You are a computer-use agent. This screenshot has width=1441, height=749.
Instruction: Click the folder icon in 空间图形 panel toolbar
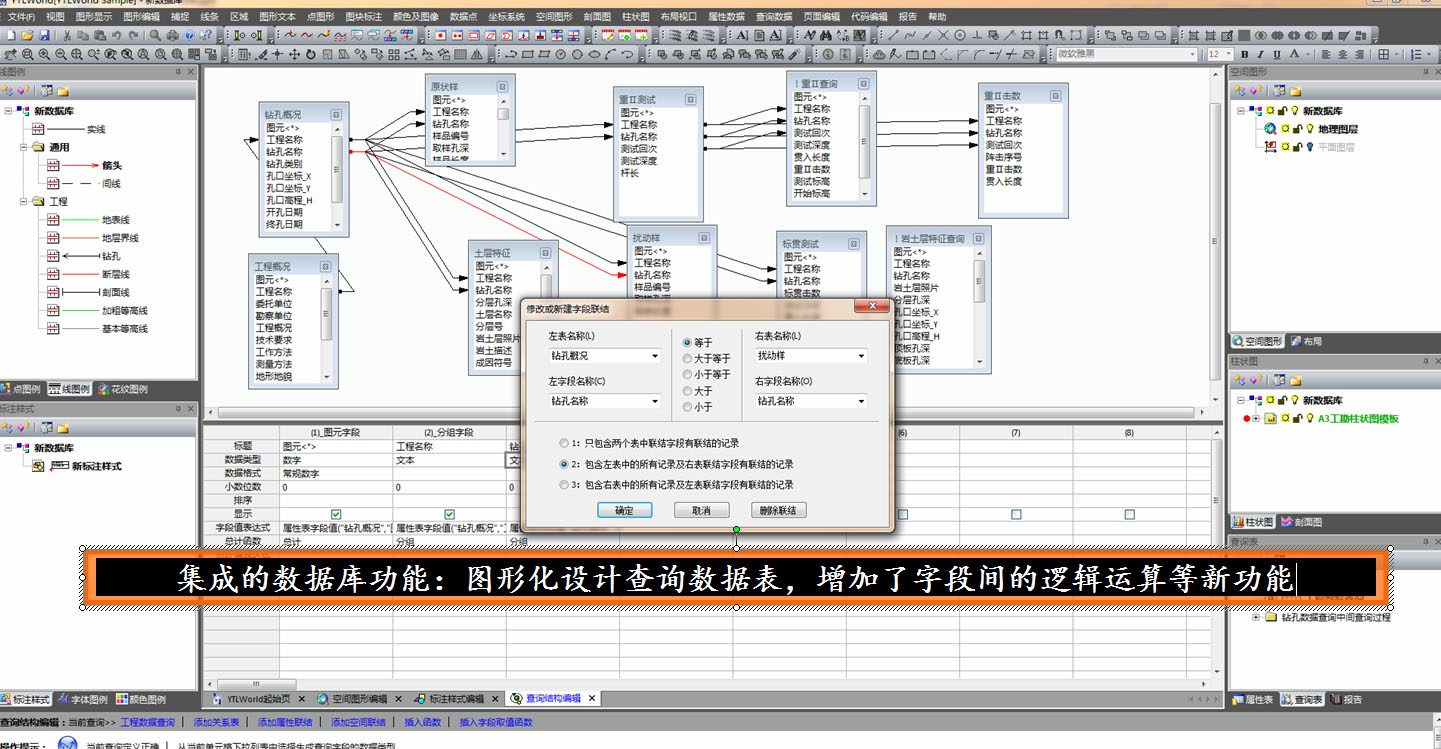[1294, 89]
